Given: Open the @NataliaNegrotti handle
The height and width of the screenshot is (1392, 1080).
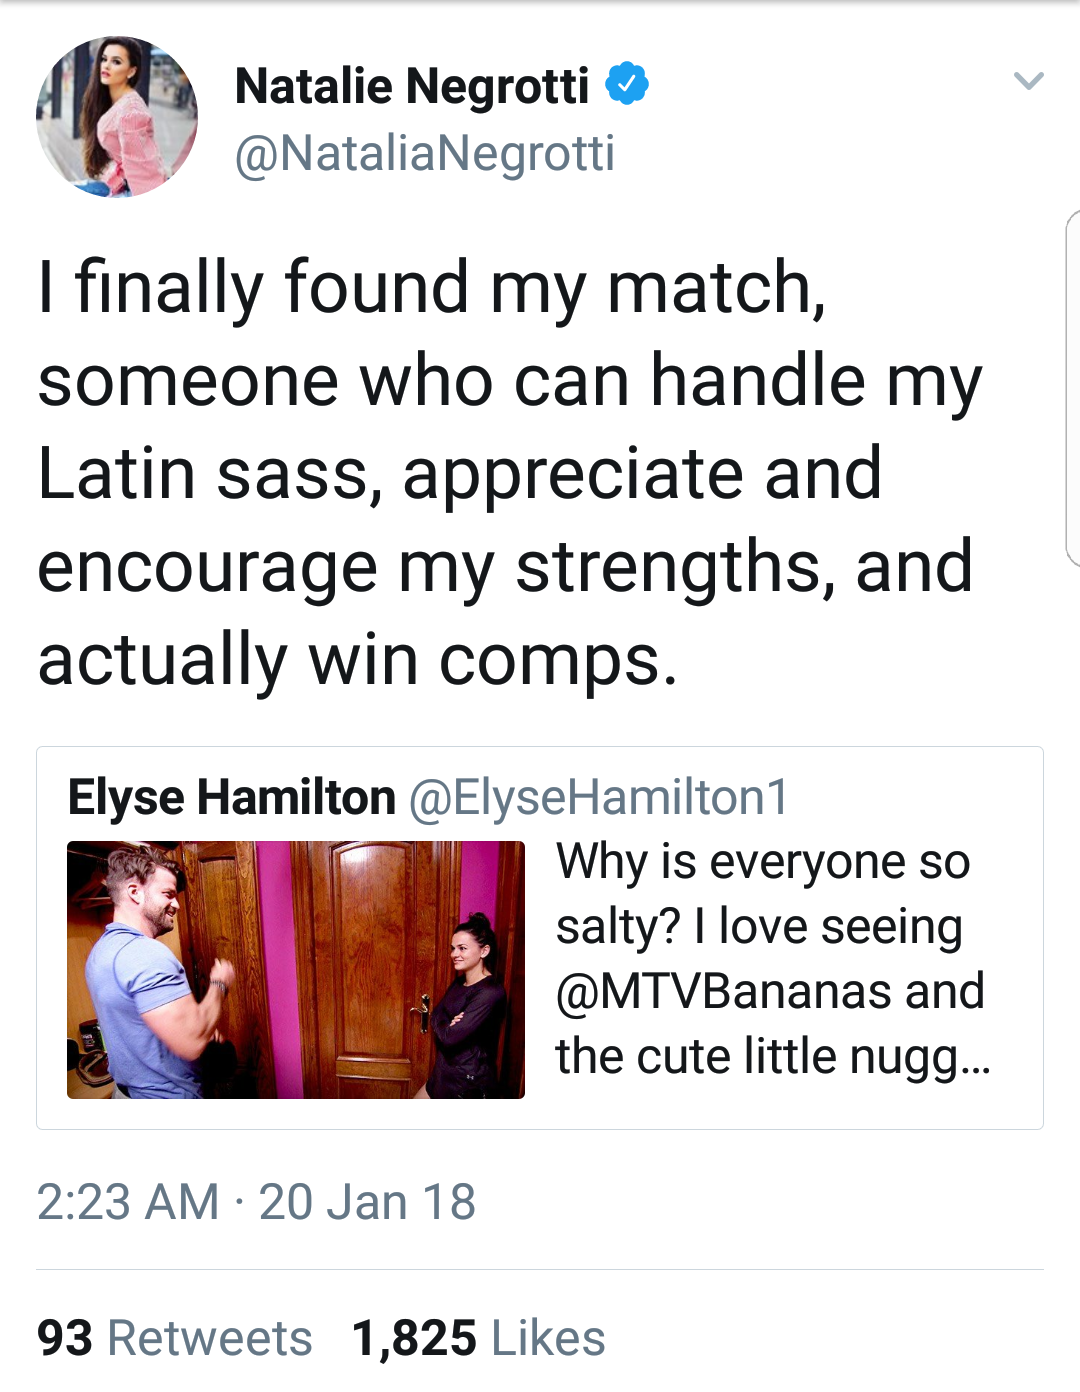Looking at the screenshot, I should 425,154.
